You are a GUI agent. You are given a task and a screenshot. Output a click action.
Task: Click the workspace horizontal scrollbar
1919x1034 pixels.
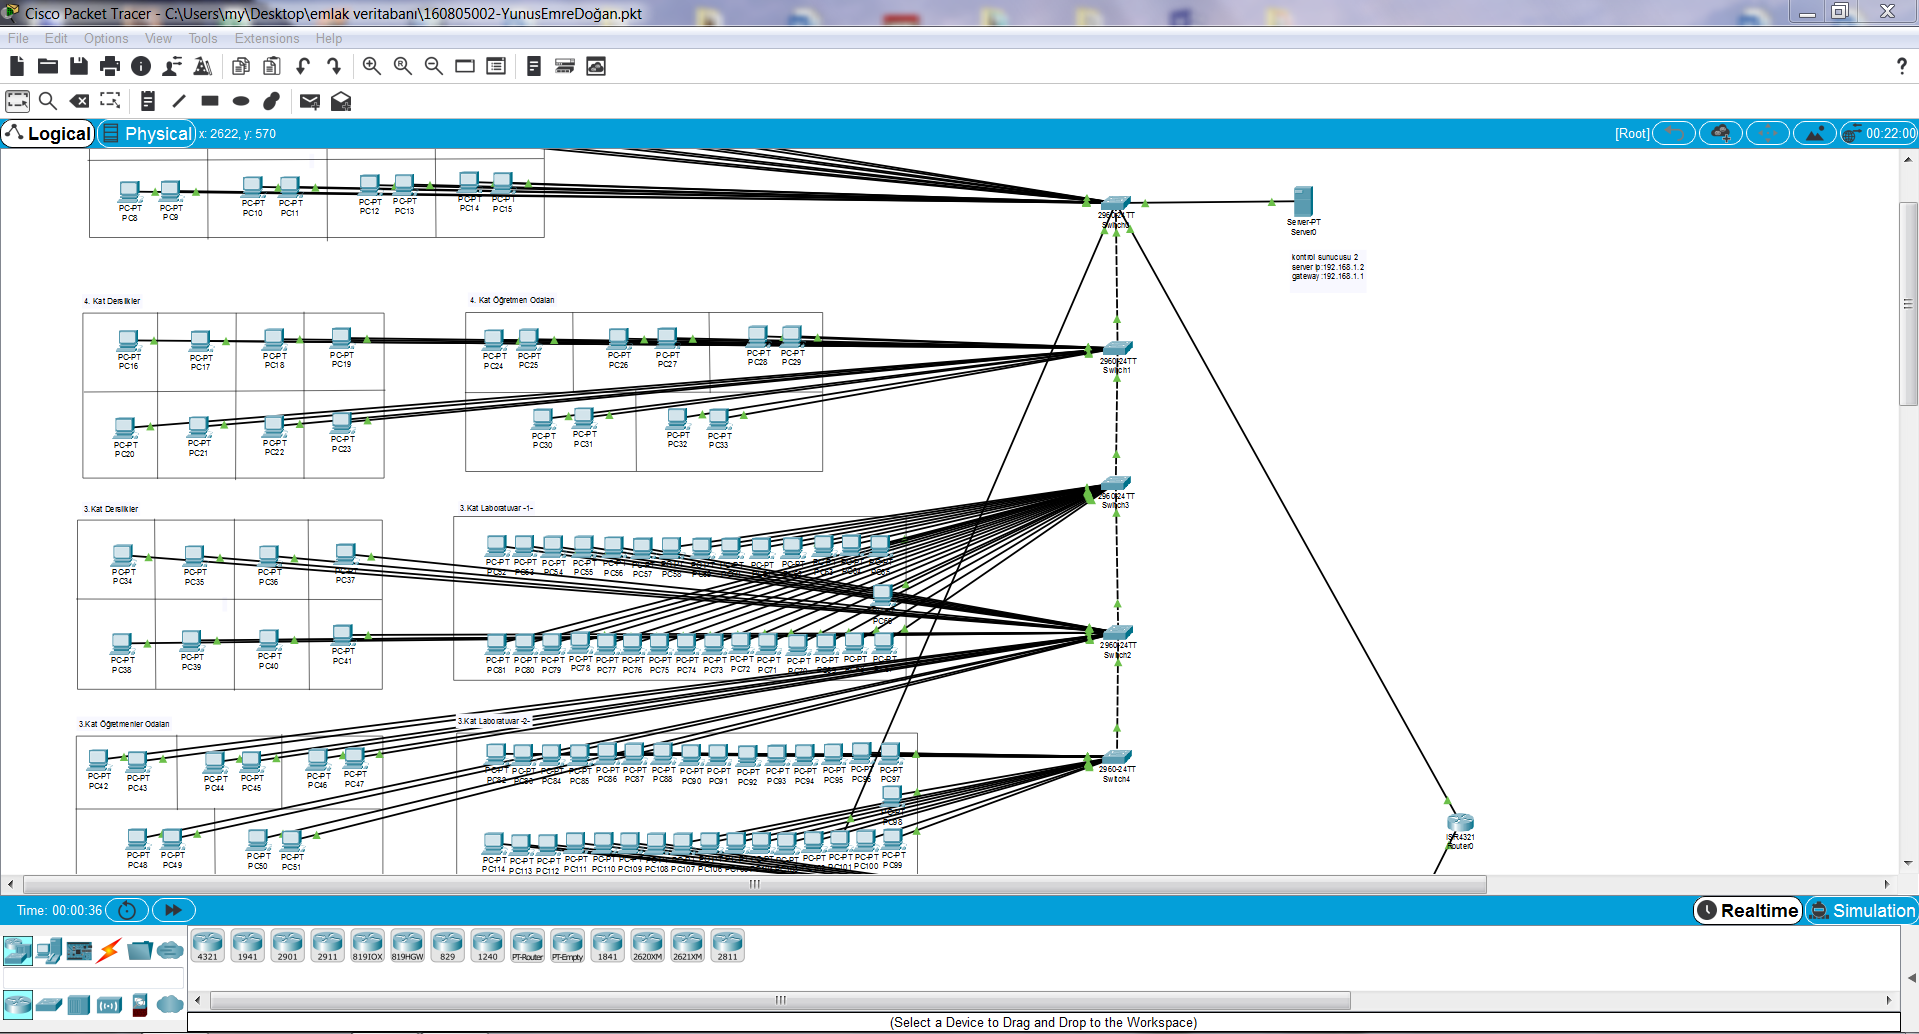(754, 884)
